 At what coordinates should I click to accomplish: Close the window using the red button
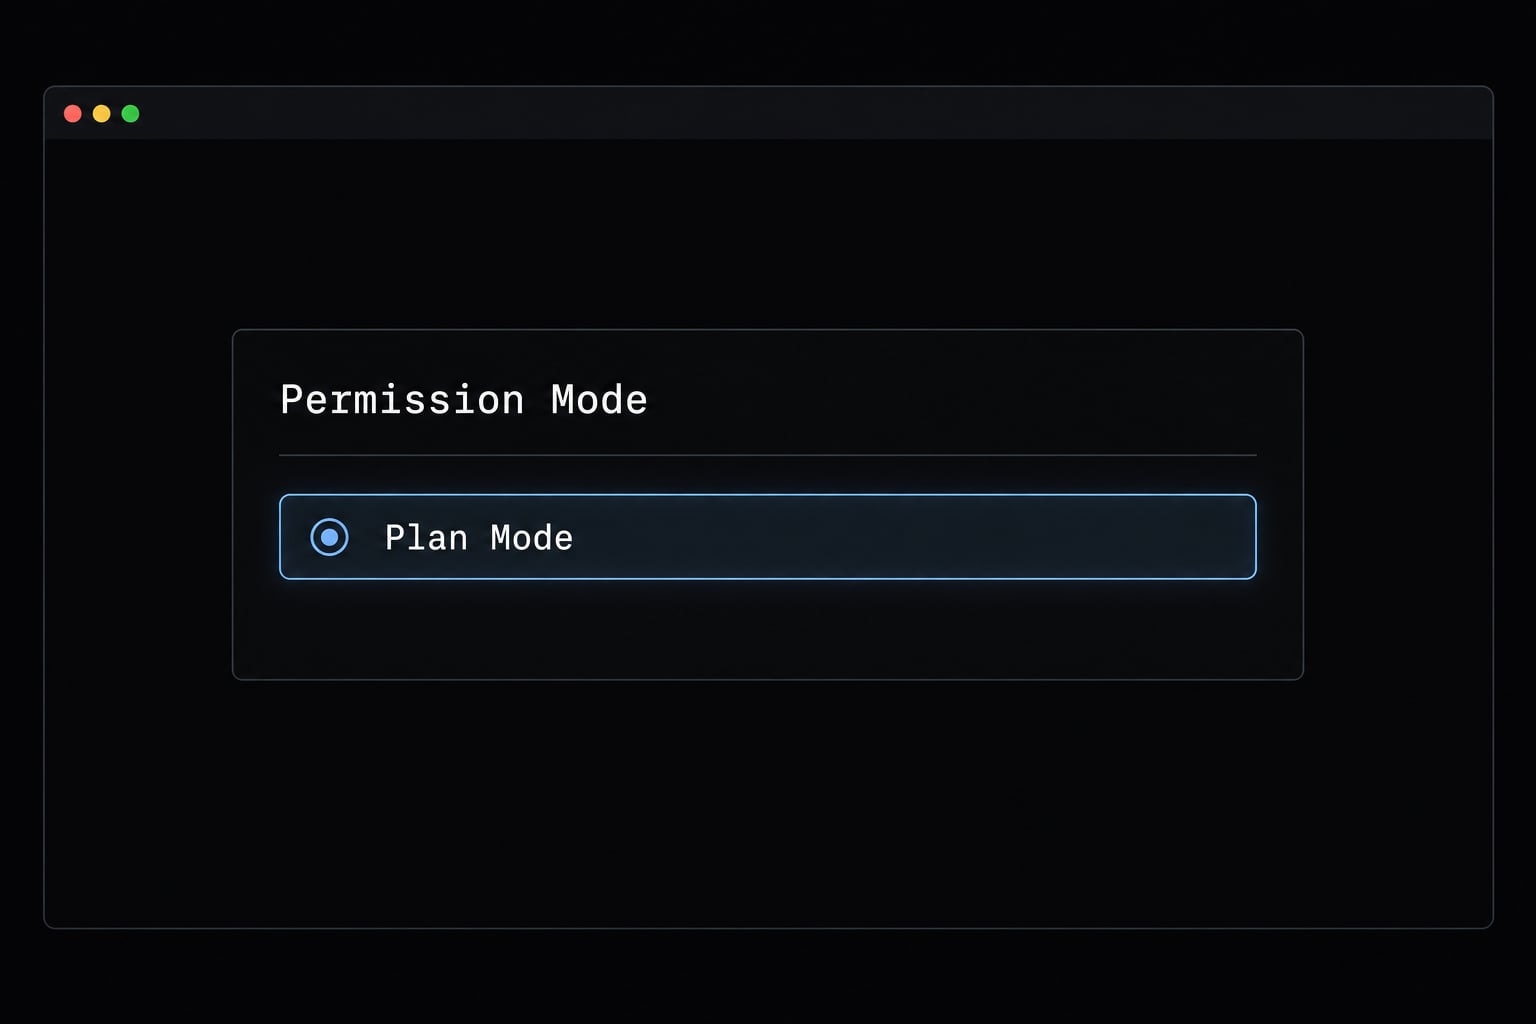click(73, 114)
